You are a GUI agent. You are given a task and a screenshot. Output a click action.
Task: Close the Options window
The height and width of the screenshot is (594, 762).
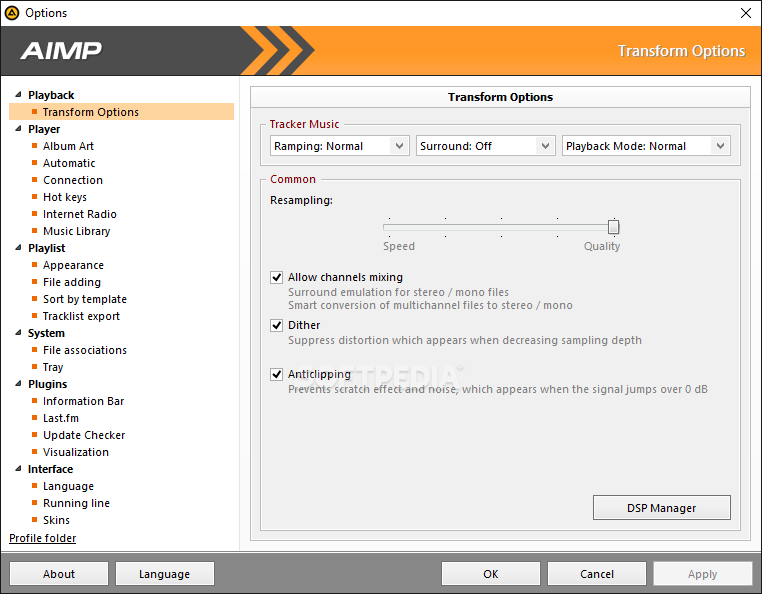(745, 13)
